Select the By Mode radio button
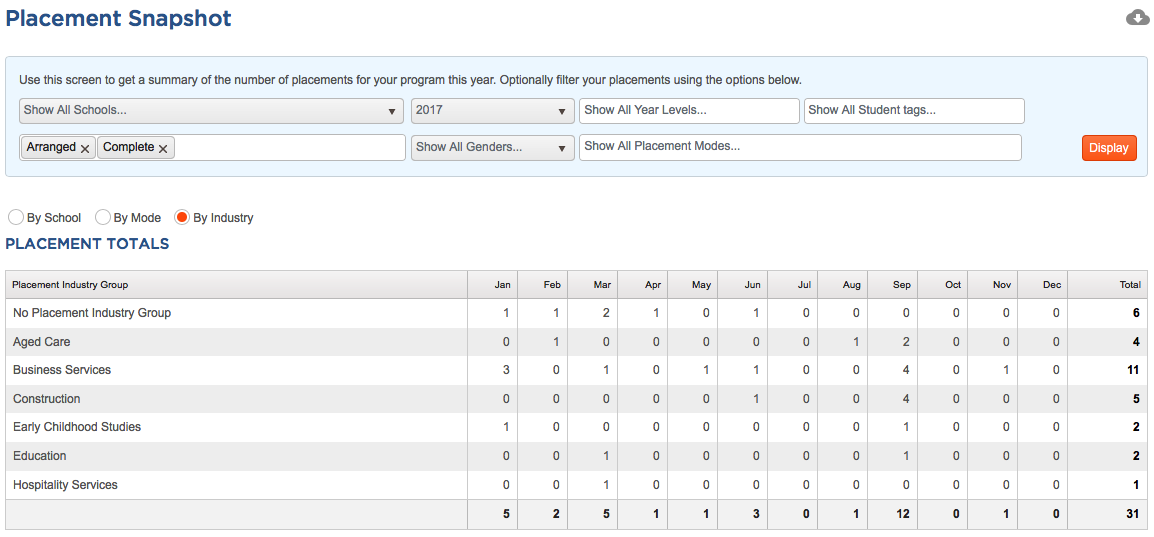This screenshot has width=1154, height=537. pyautogui.click(x=103, y=218)
